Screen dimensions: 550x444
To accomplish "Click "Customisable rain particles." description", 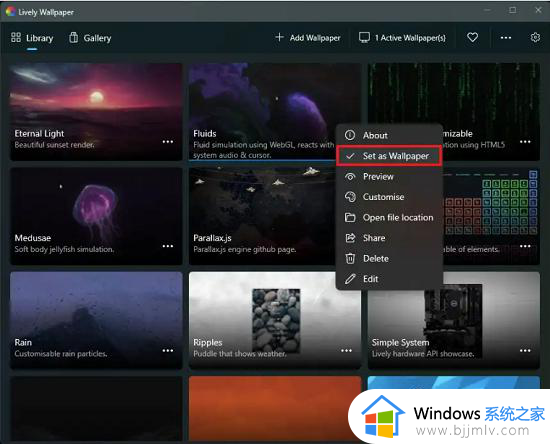I will tap(61, 354).
